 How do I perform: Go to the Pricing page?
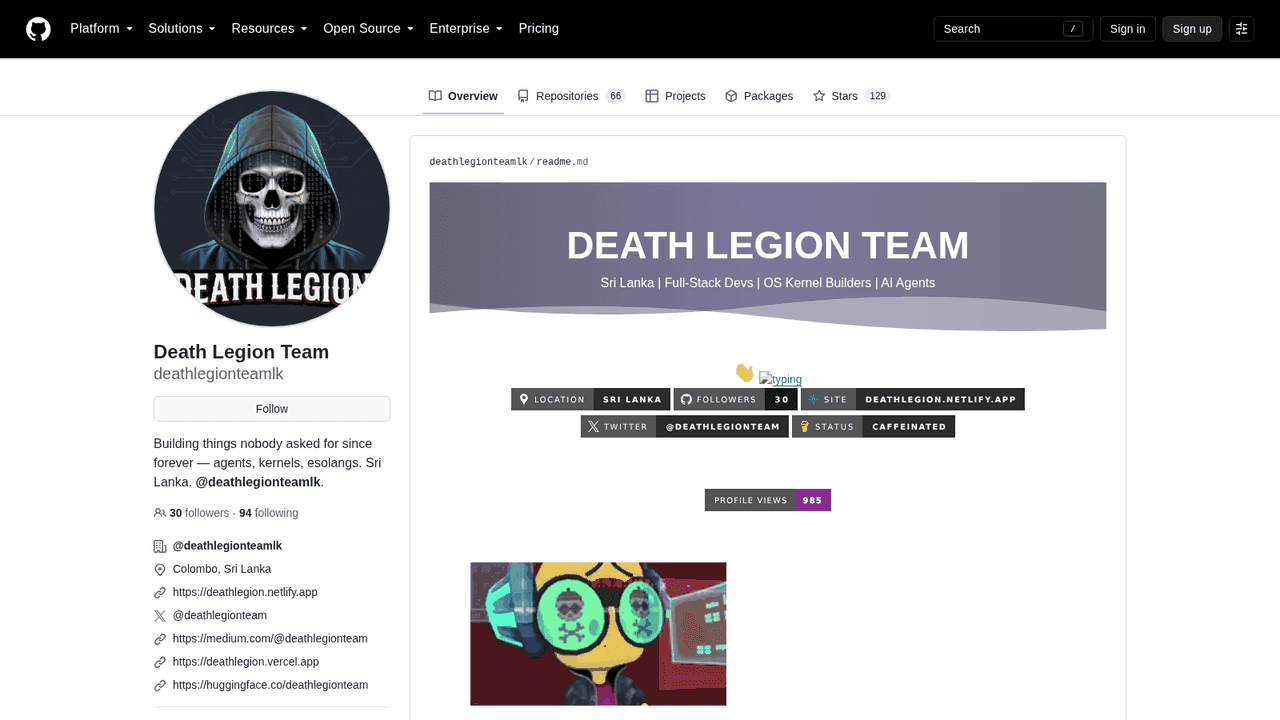point(539,29)
